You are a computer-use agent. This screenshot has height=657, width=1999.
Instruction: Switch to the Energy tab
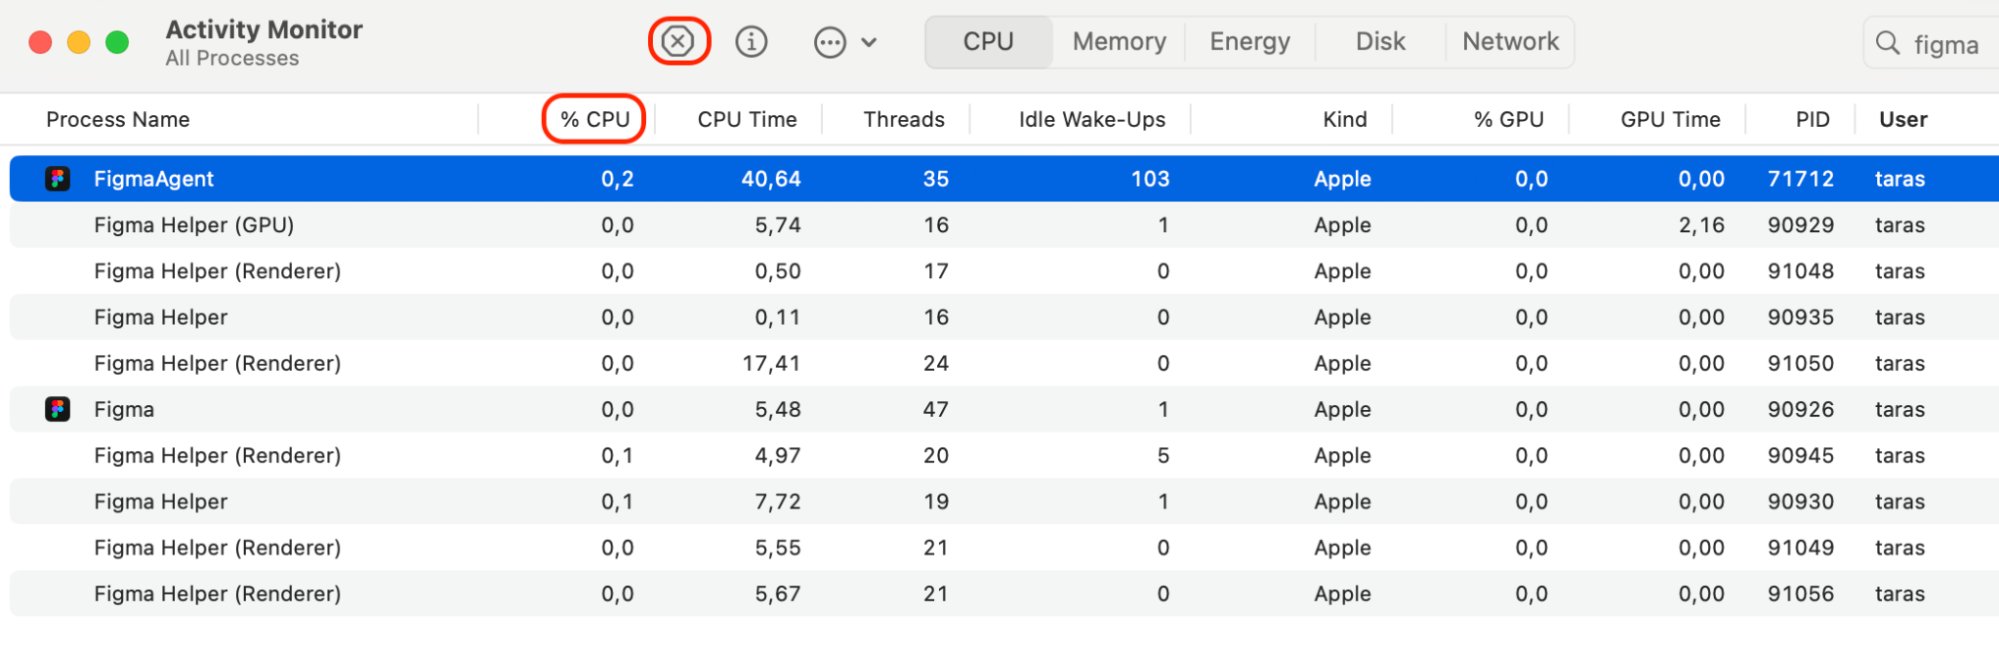point(1250,42)
